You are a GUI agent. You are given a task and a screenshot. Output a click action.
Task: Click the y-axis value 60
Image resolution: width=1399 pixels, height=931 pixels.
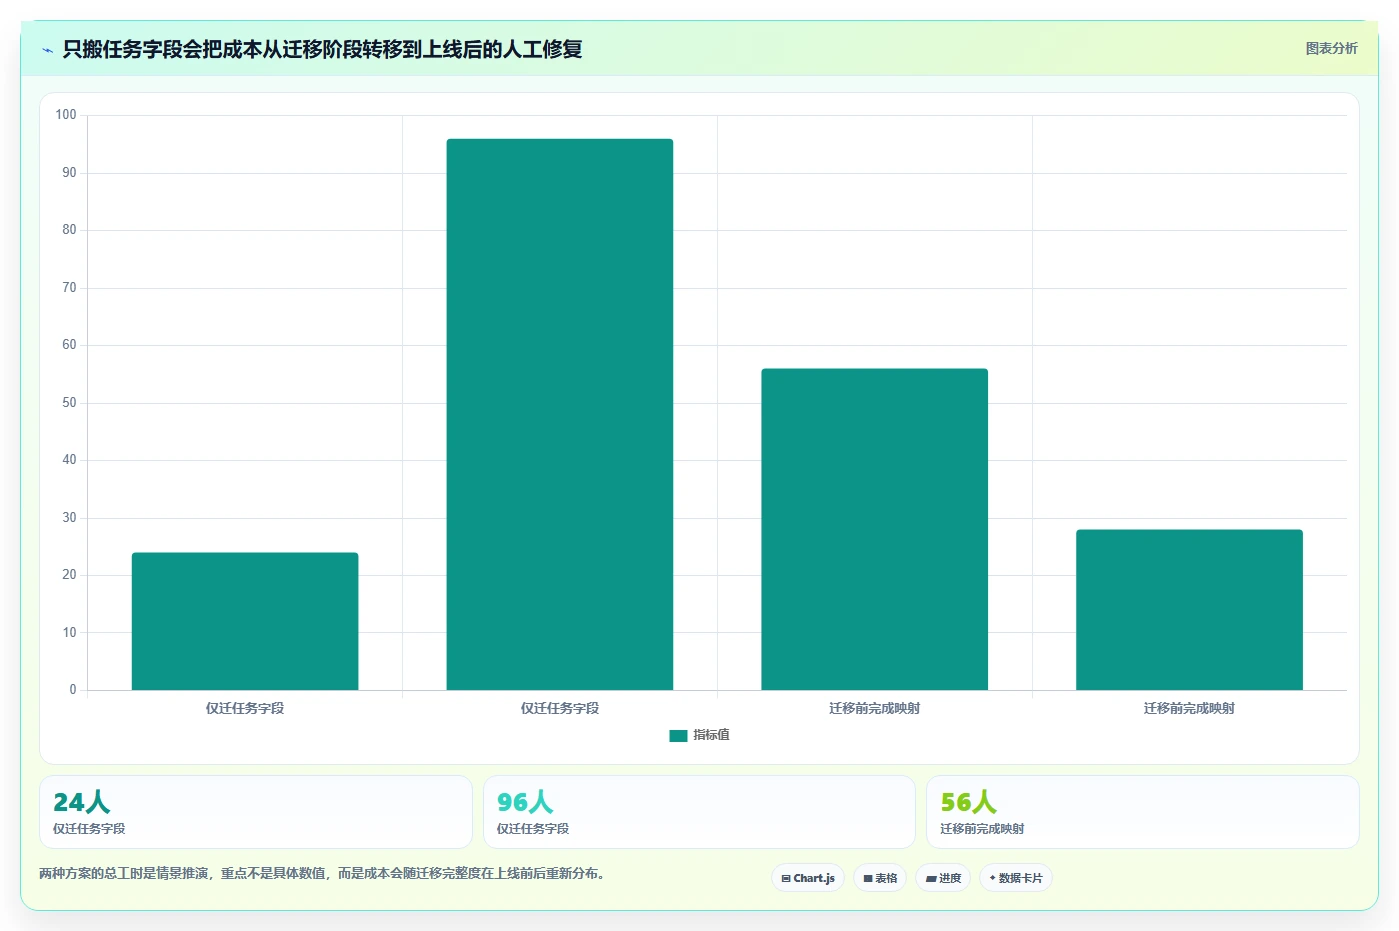[69, 345]
